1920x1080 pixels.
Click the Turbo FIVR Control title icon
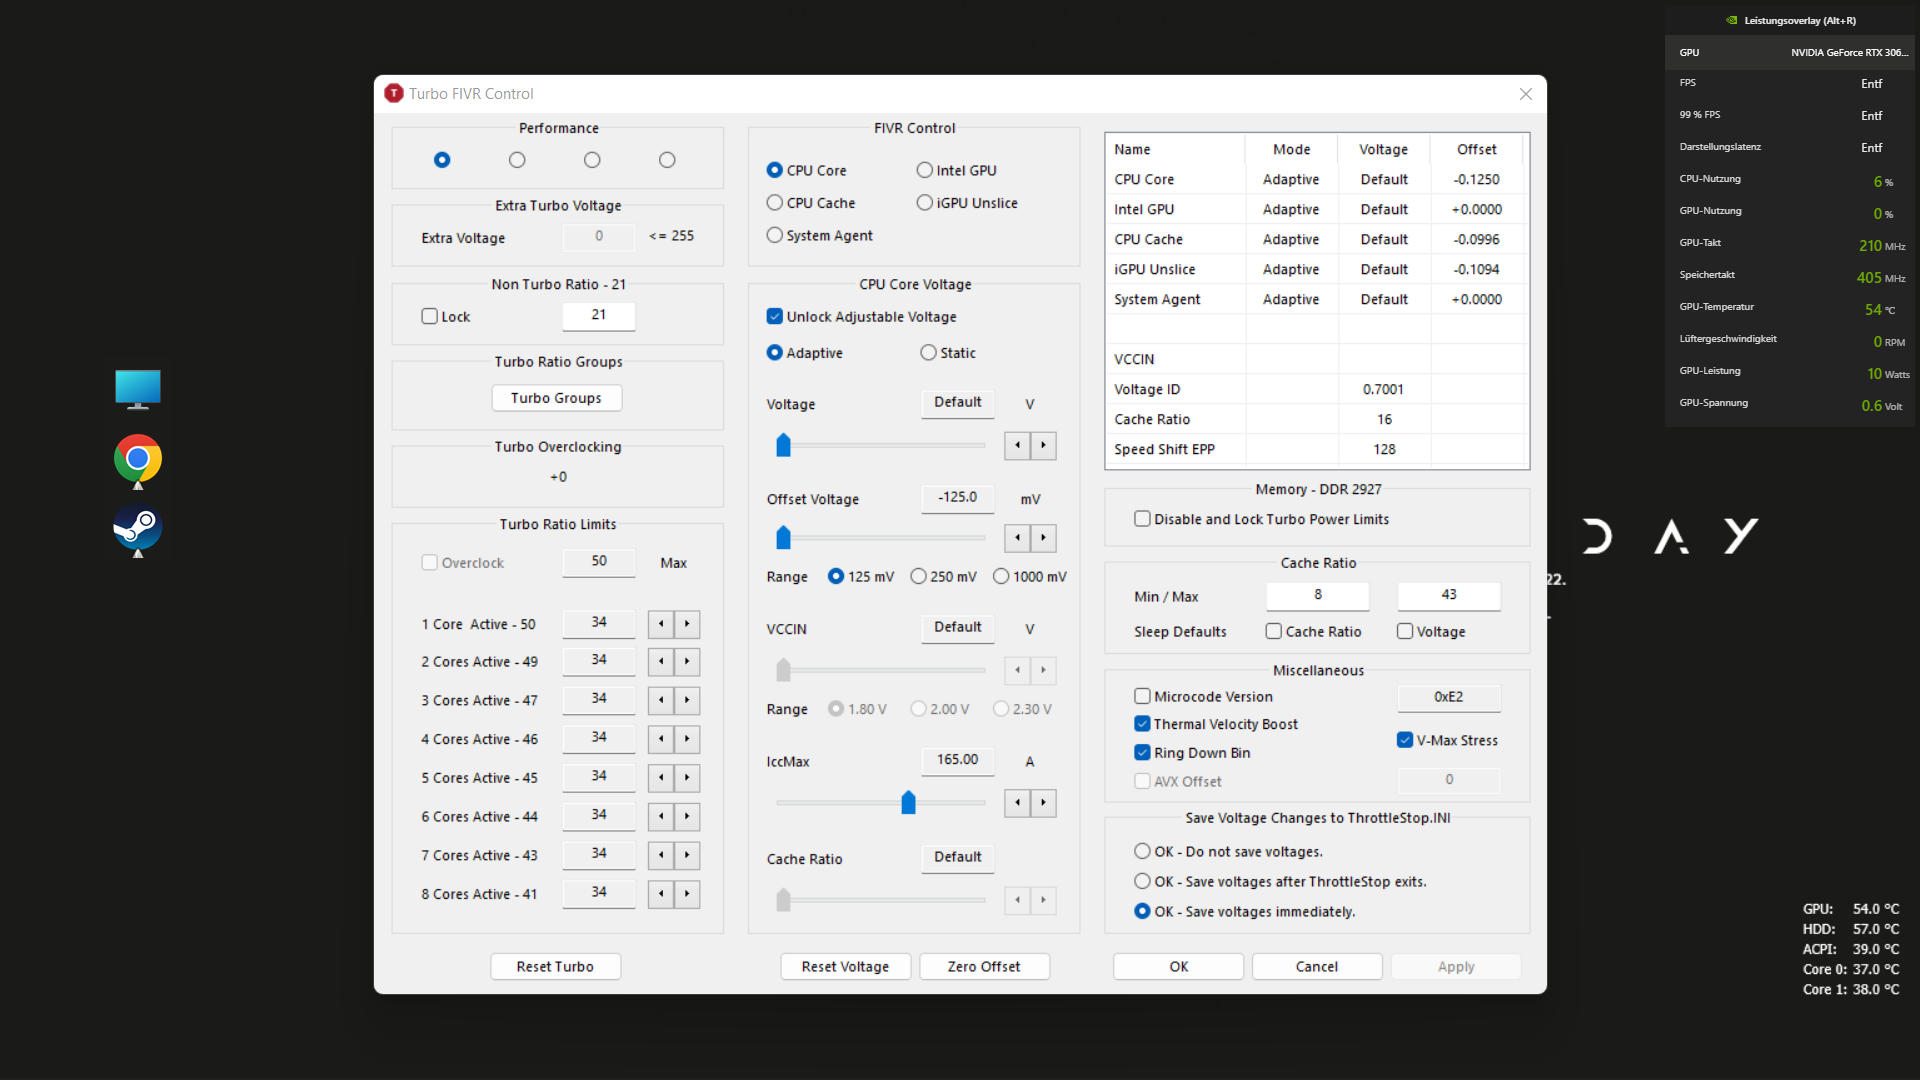tap(394, 93)
